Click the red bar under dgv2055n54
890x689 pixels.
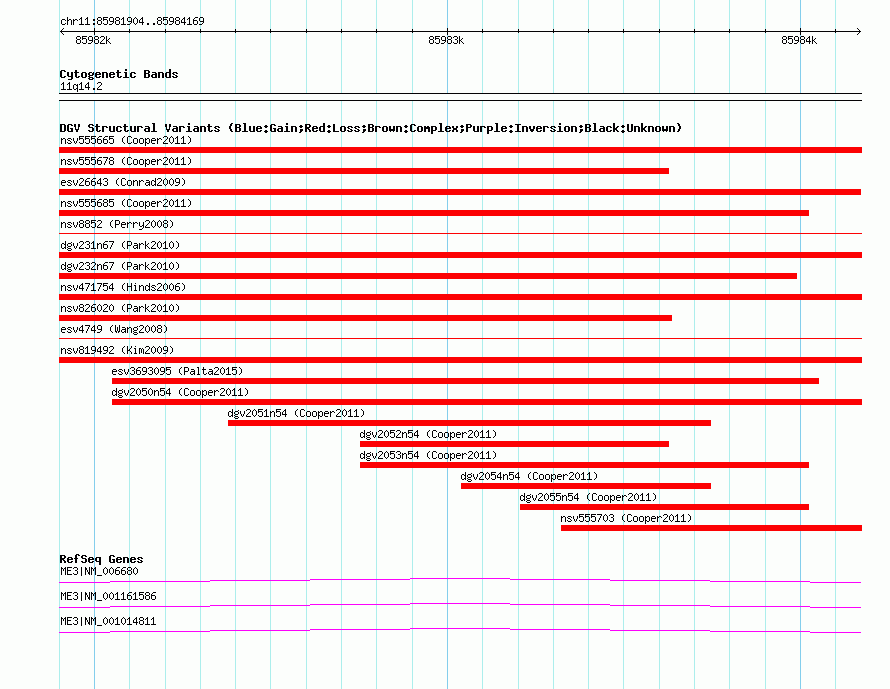pyautogui.click(x=664, y=507)
